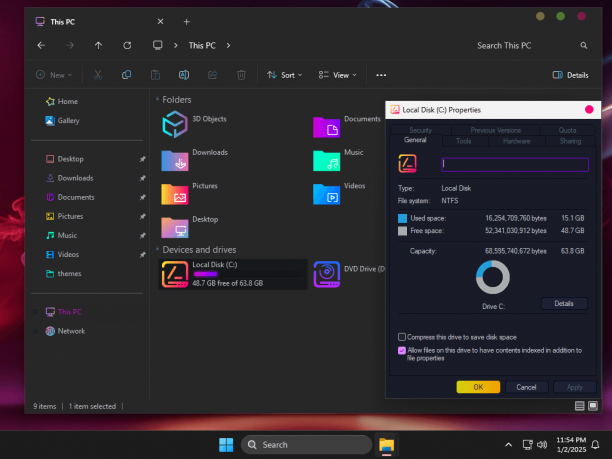Click the Used space blue swatch

coord(402,218)
